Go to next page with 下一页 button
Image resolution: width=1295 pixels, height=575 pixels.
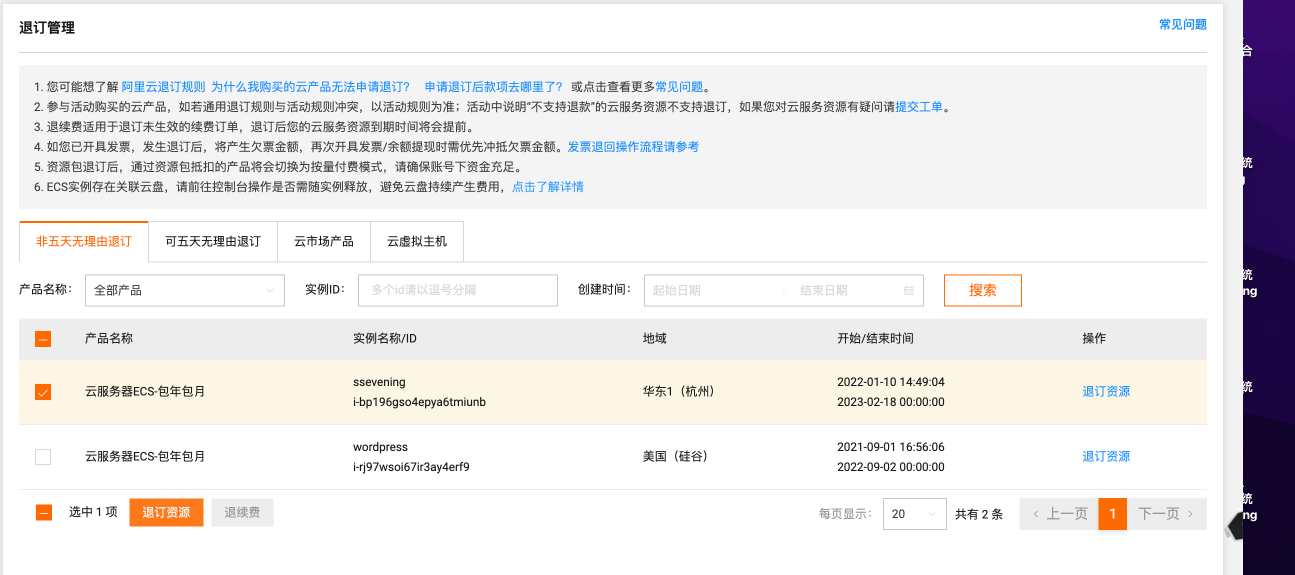point(1166,514)
